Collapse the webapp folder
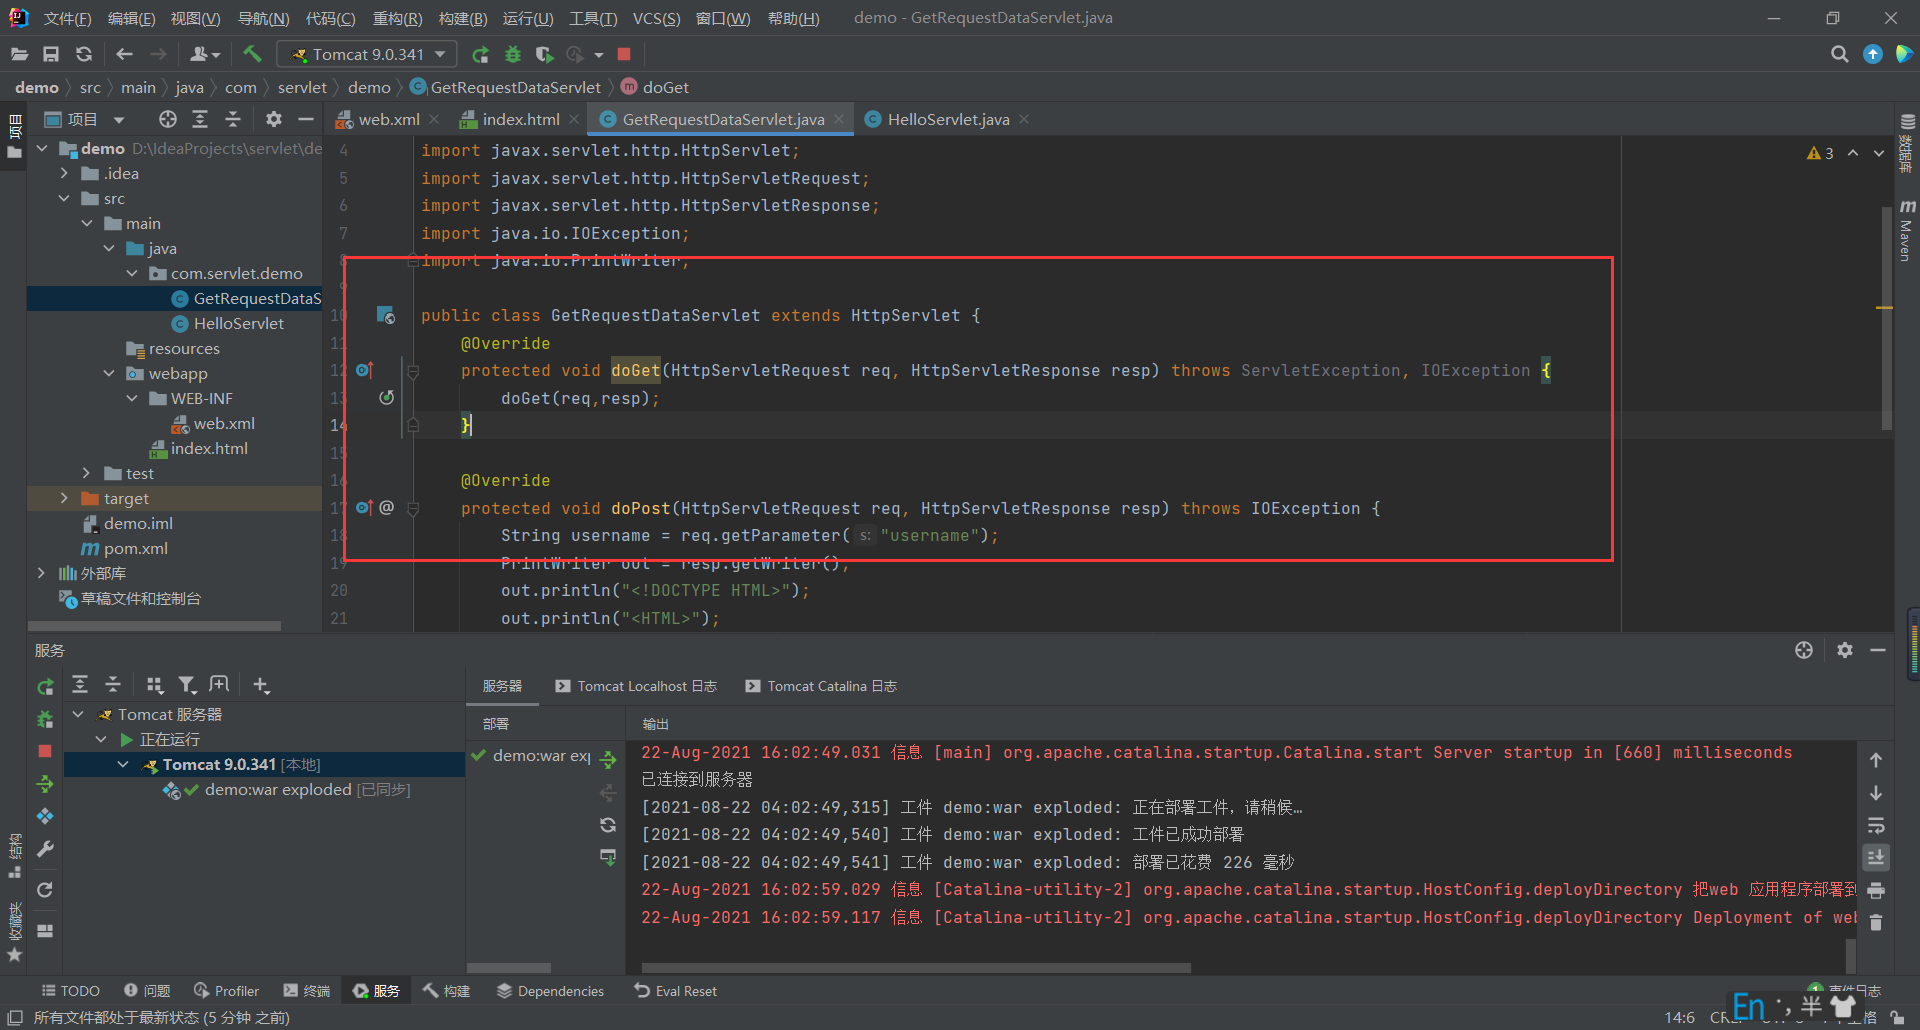The image size is (1920, 1030). tap(109, 373)
